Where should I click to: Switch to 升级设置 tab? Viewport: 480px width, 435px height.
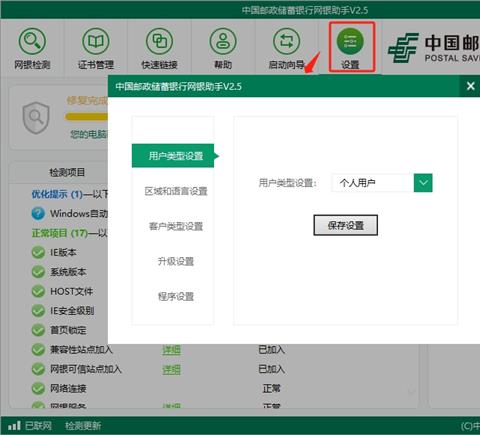pyautogui.click(x=176, y=261)
